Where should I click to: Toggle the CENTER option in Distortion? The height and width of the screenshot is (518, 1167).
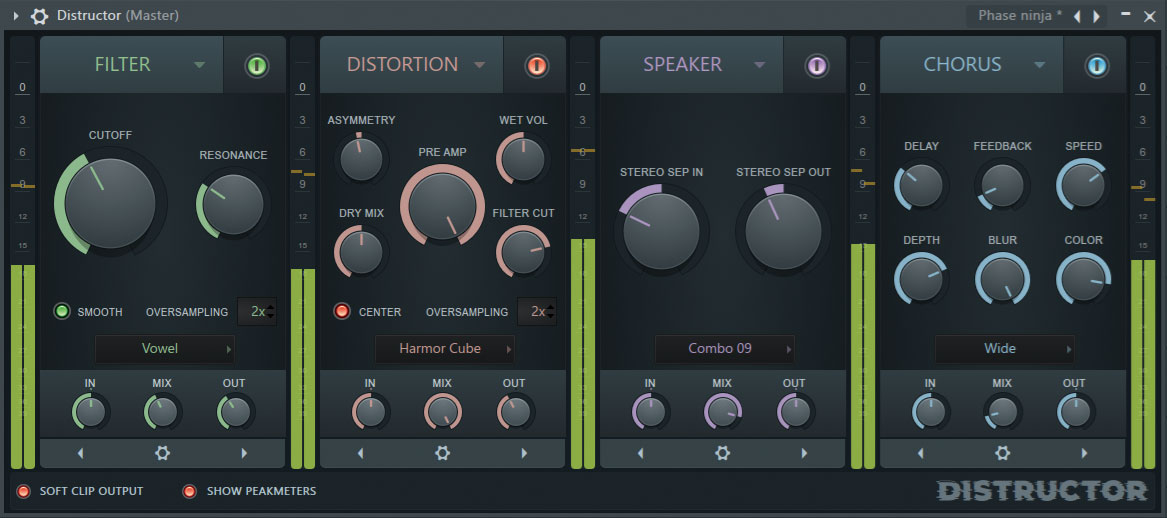(342, 311)
